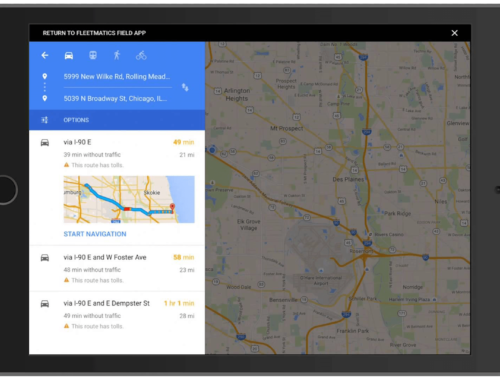Viewport: 500px width, 380px height.
Task: Return to Fleetmatics Field App
Action: pos(94,33)
